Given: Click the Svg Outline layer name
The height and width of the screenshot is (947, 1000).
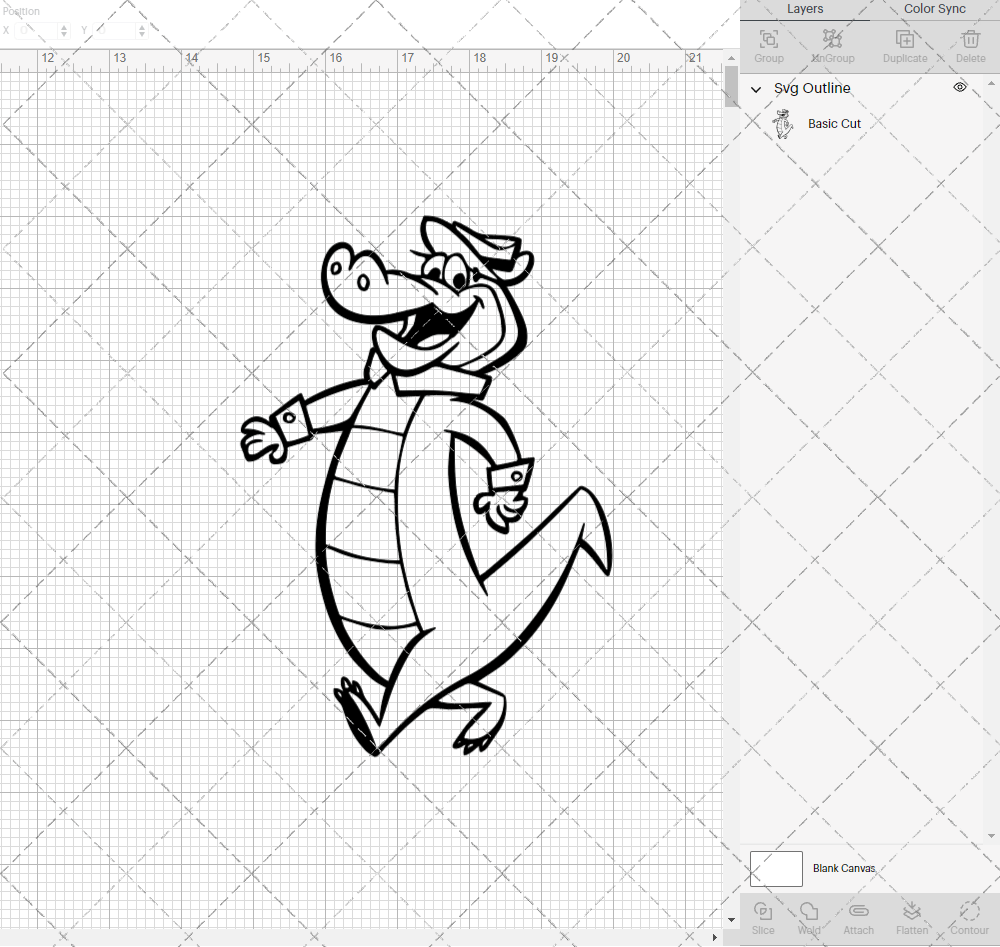Looking at the screenshot, I should coord(812,88).
